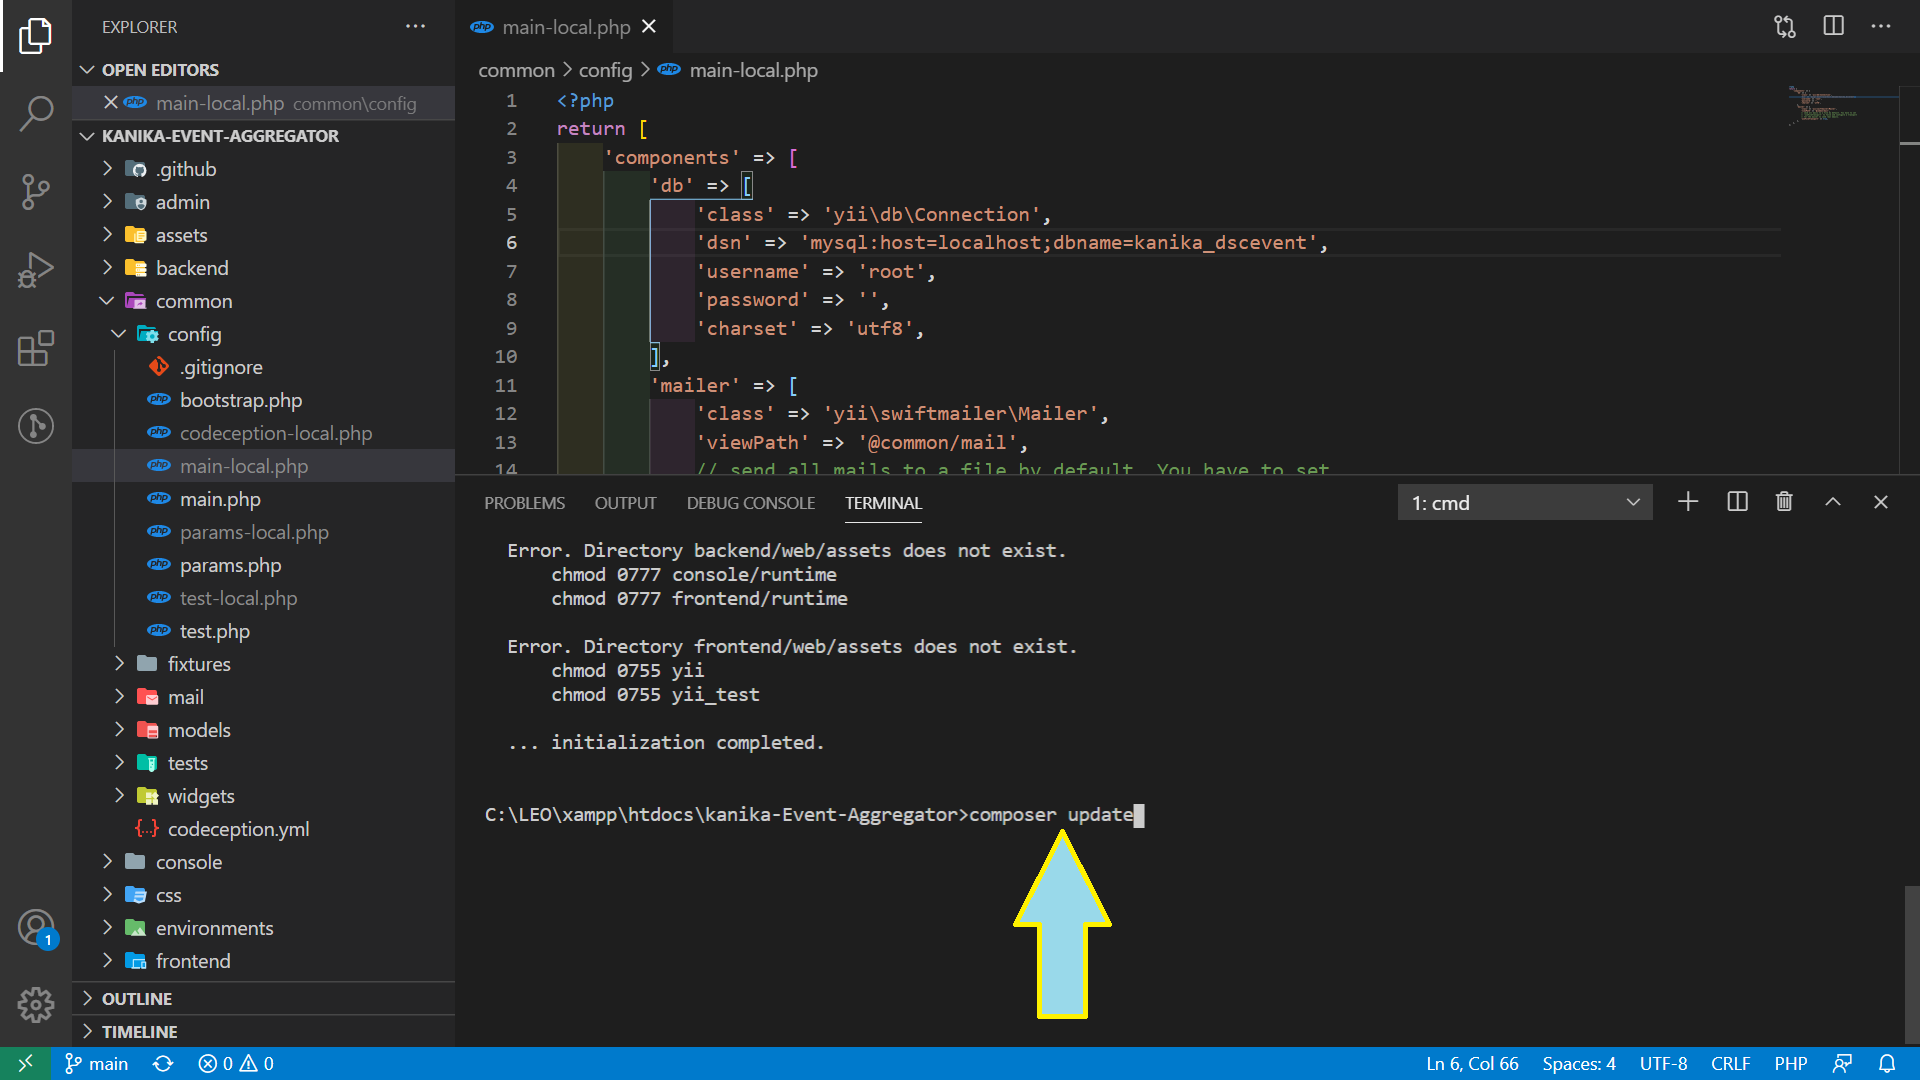Go to line via Ln 6, Col 66

(x=1472, y=1064)
